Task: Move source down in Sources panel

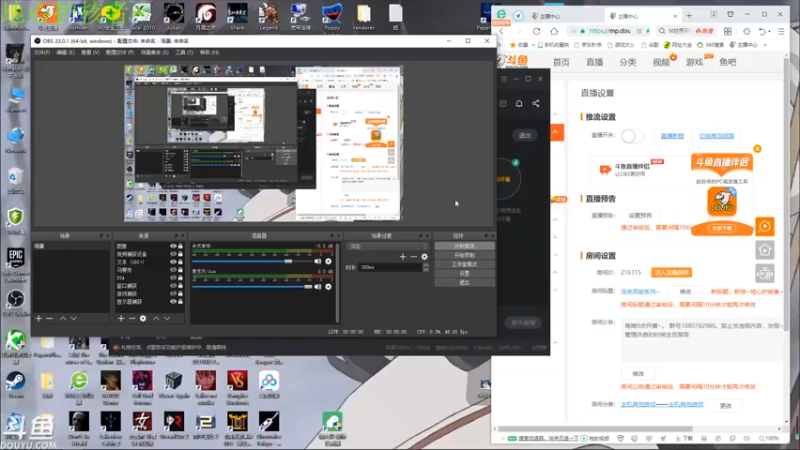Action: 167,318
